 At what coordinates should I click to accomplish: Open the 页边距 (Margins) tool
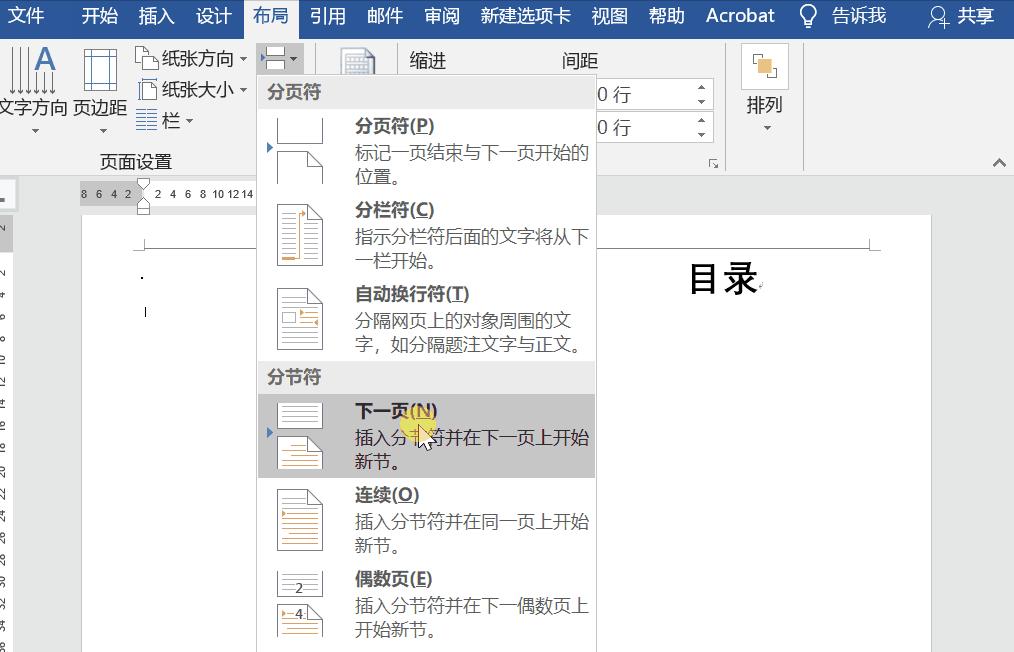tap(99, 88)
